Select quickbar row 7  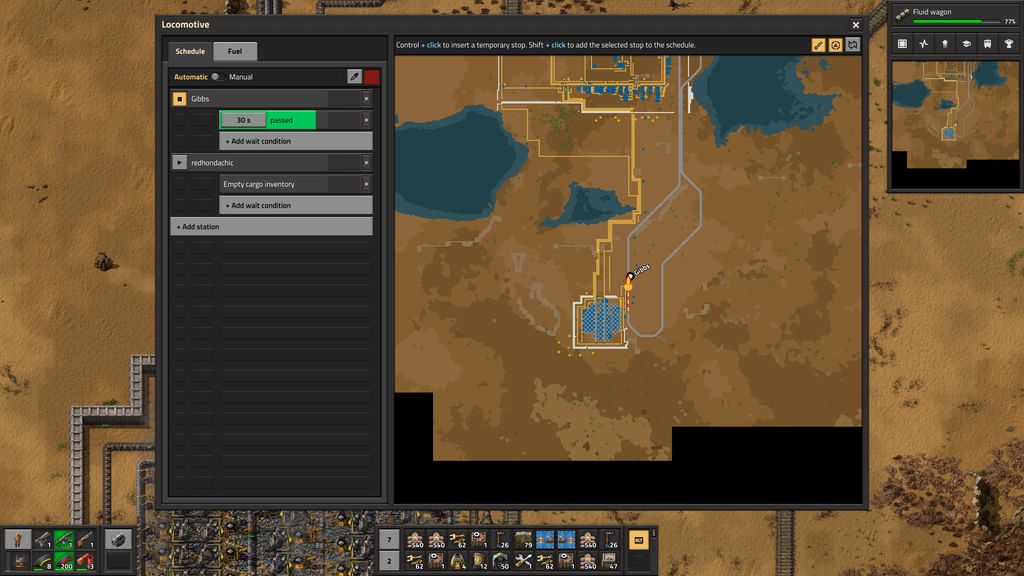coord(389,537)
